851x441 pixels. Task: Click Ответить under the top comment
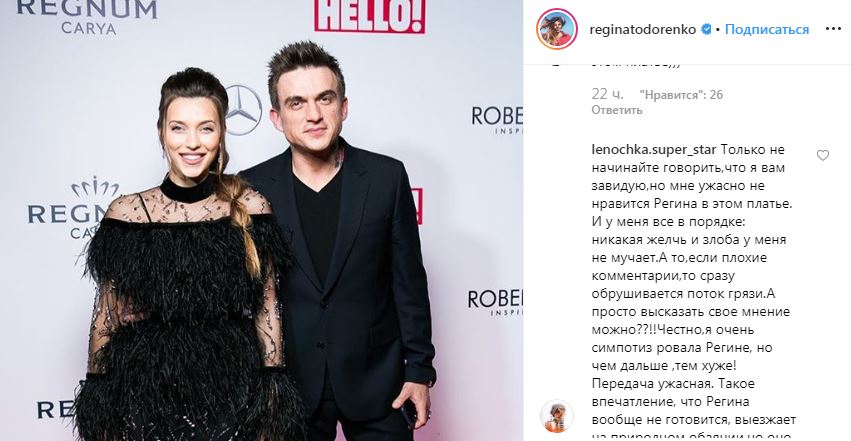617,110
